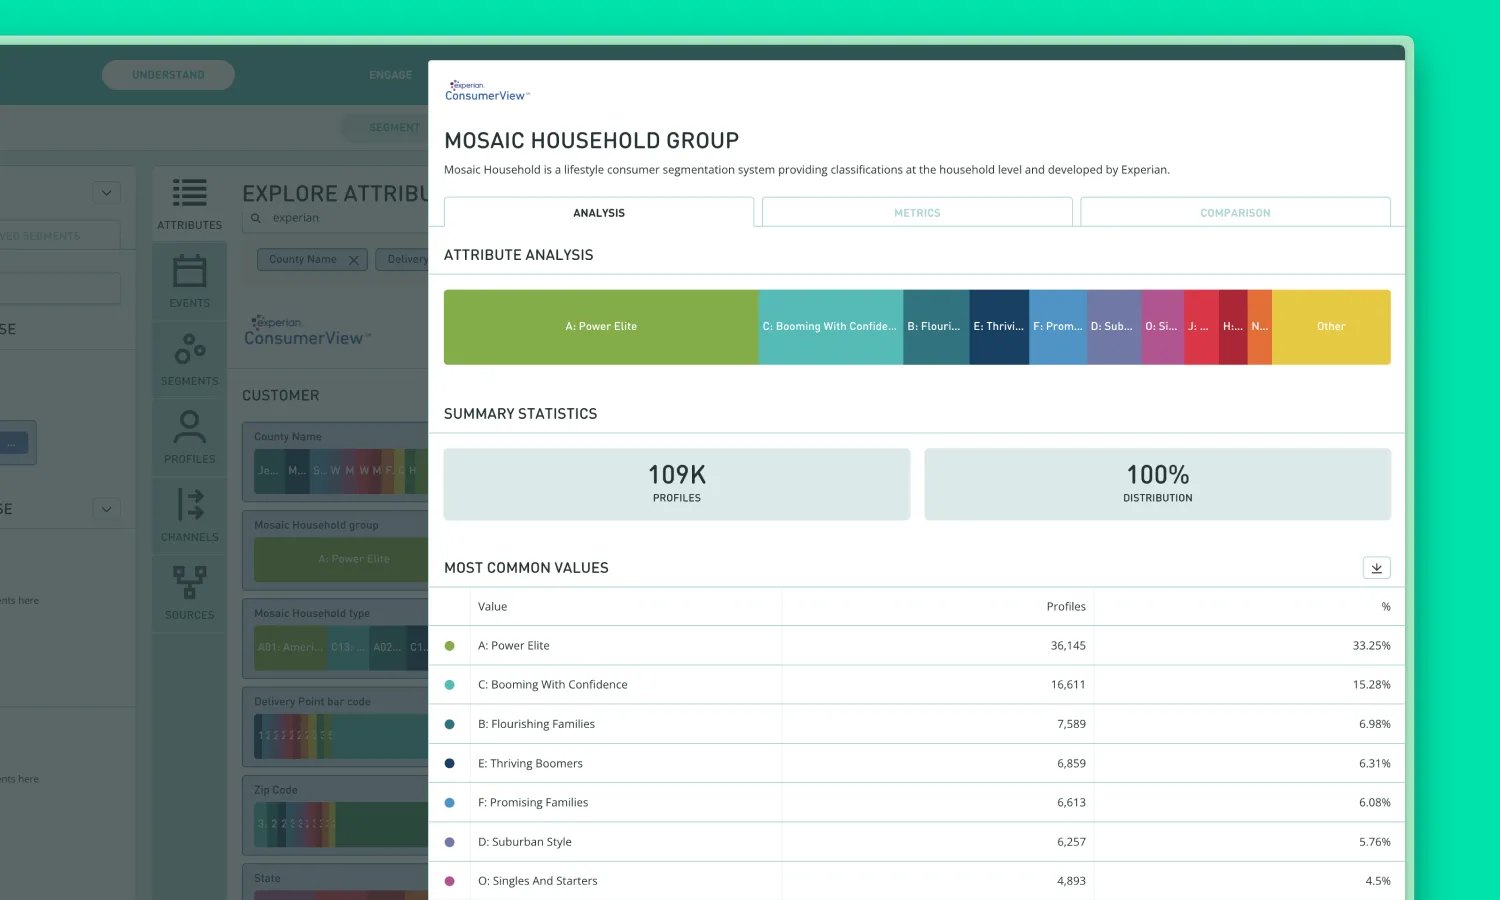The width and height of the screenshot is (1500, 900).
Task: Click the F: Promising bar segment
Action: [1058, 327]
